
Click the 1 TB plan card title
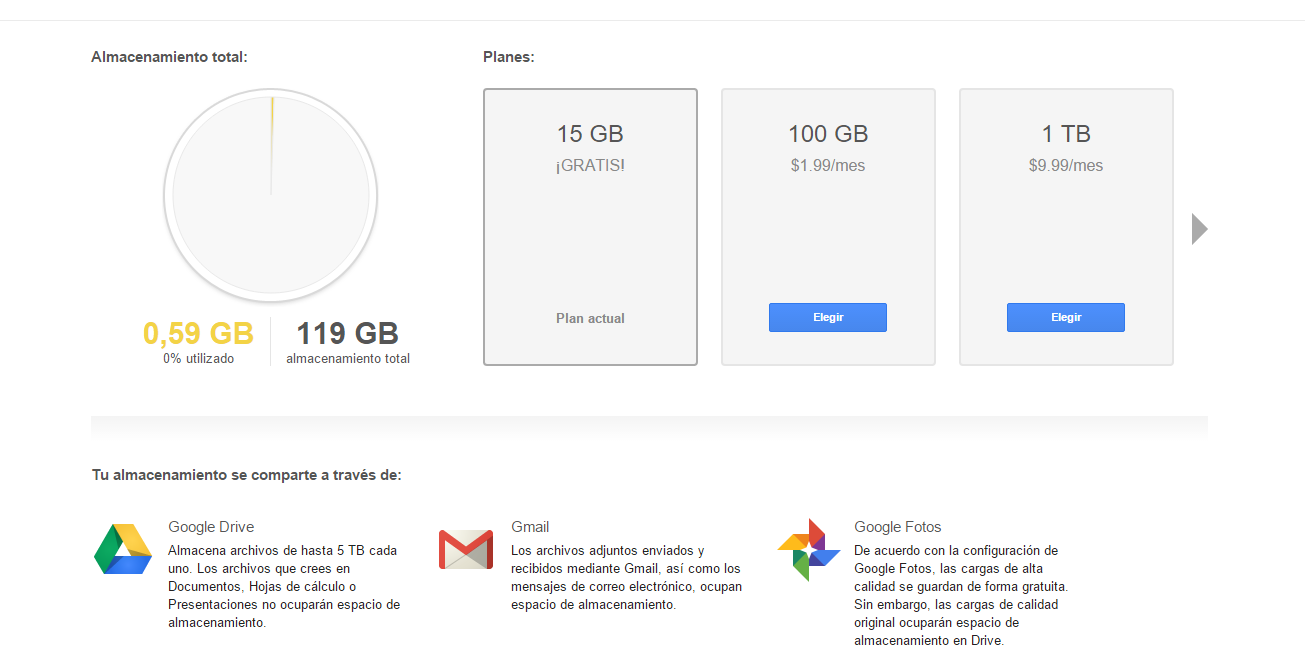click(1065, 134)
